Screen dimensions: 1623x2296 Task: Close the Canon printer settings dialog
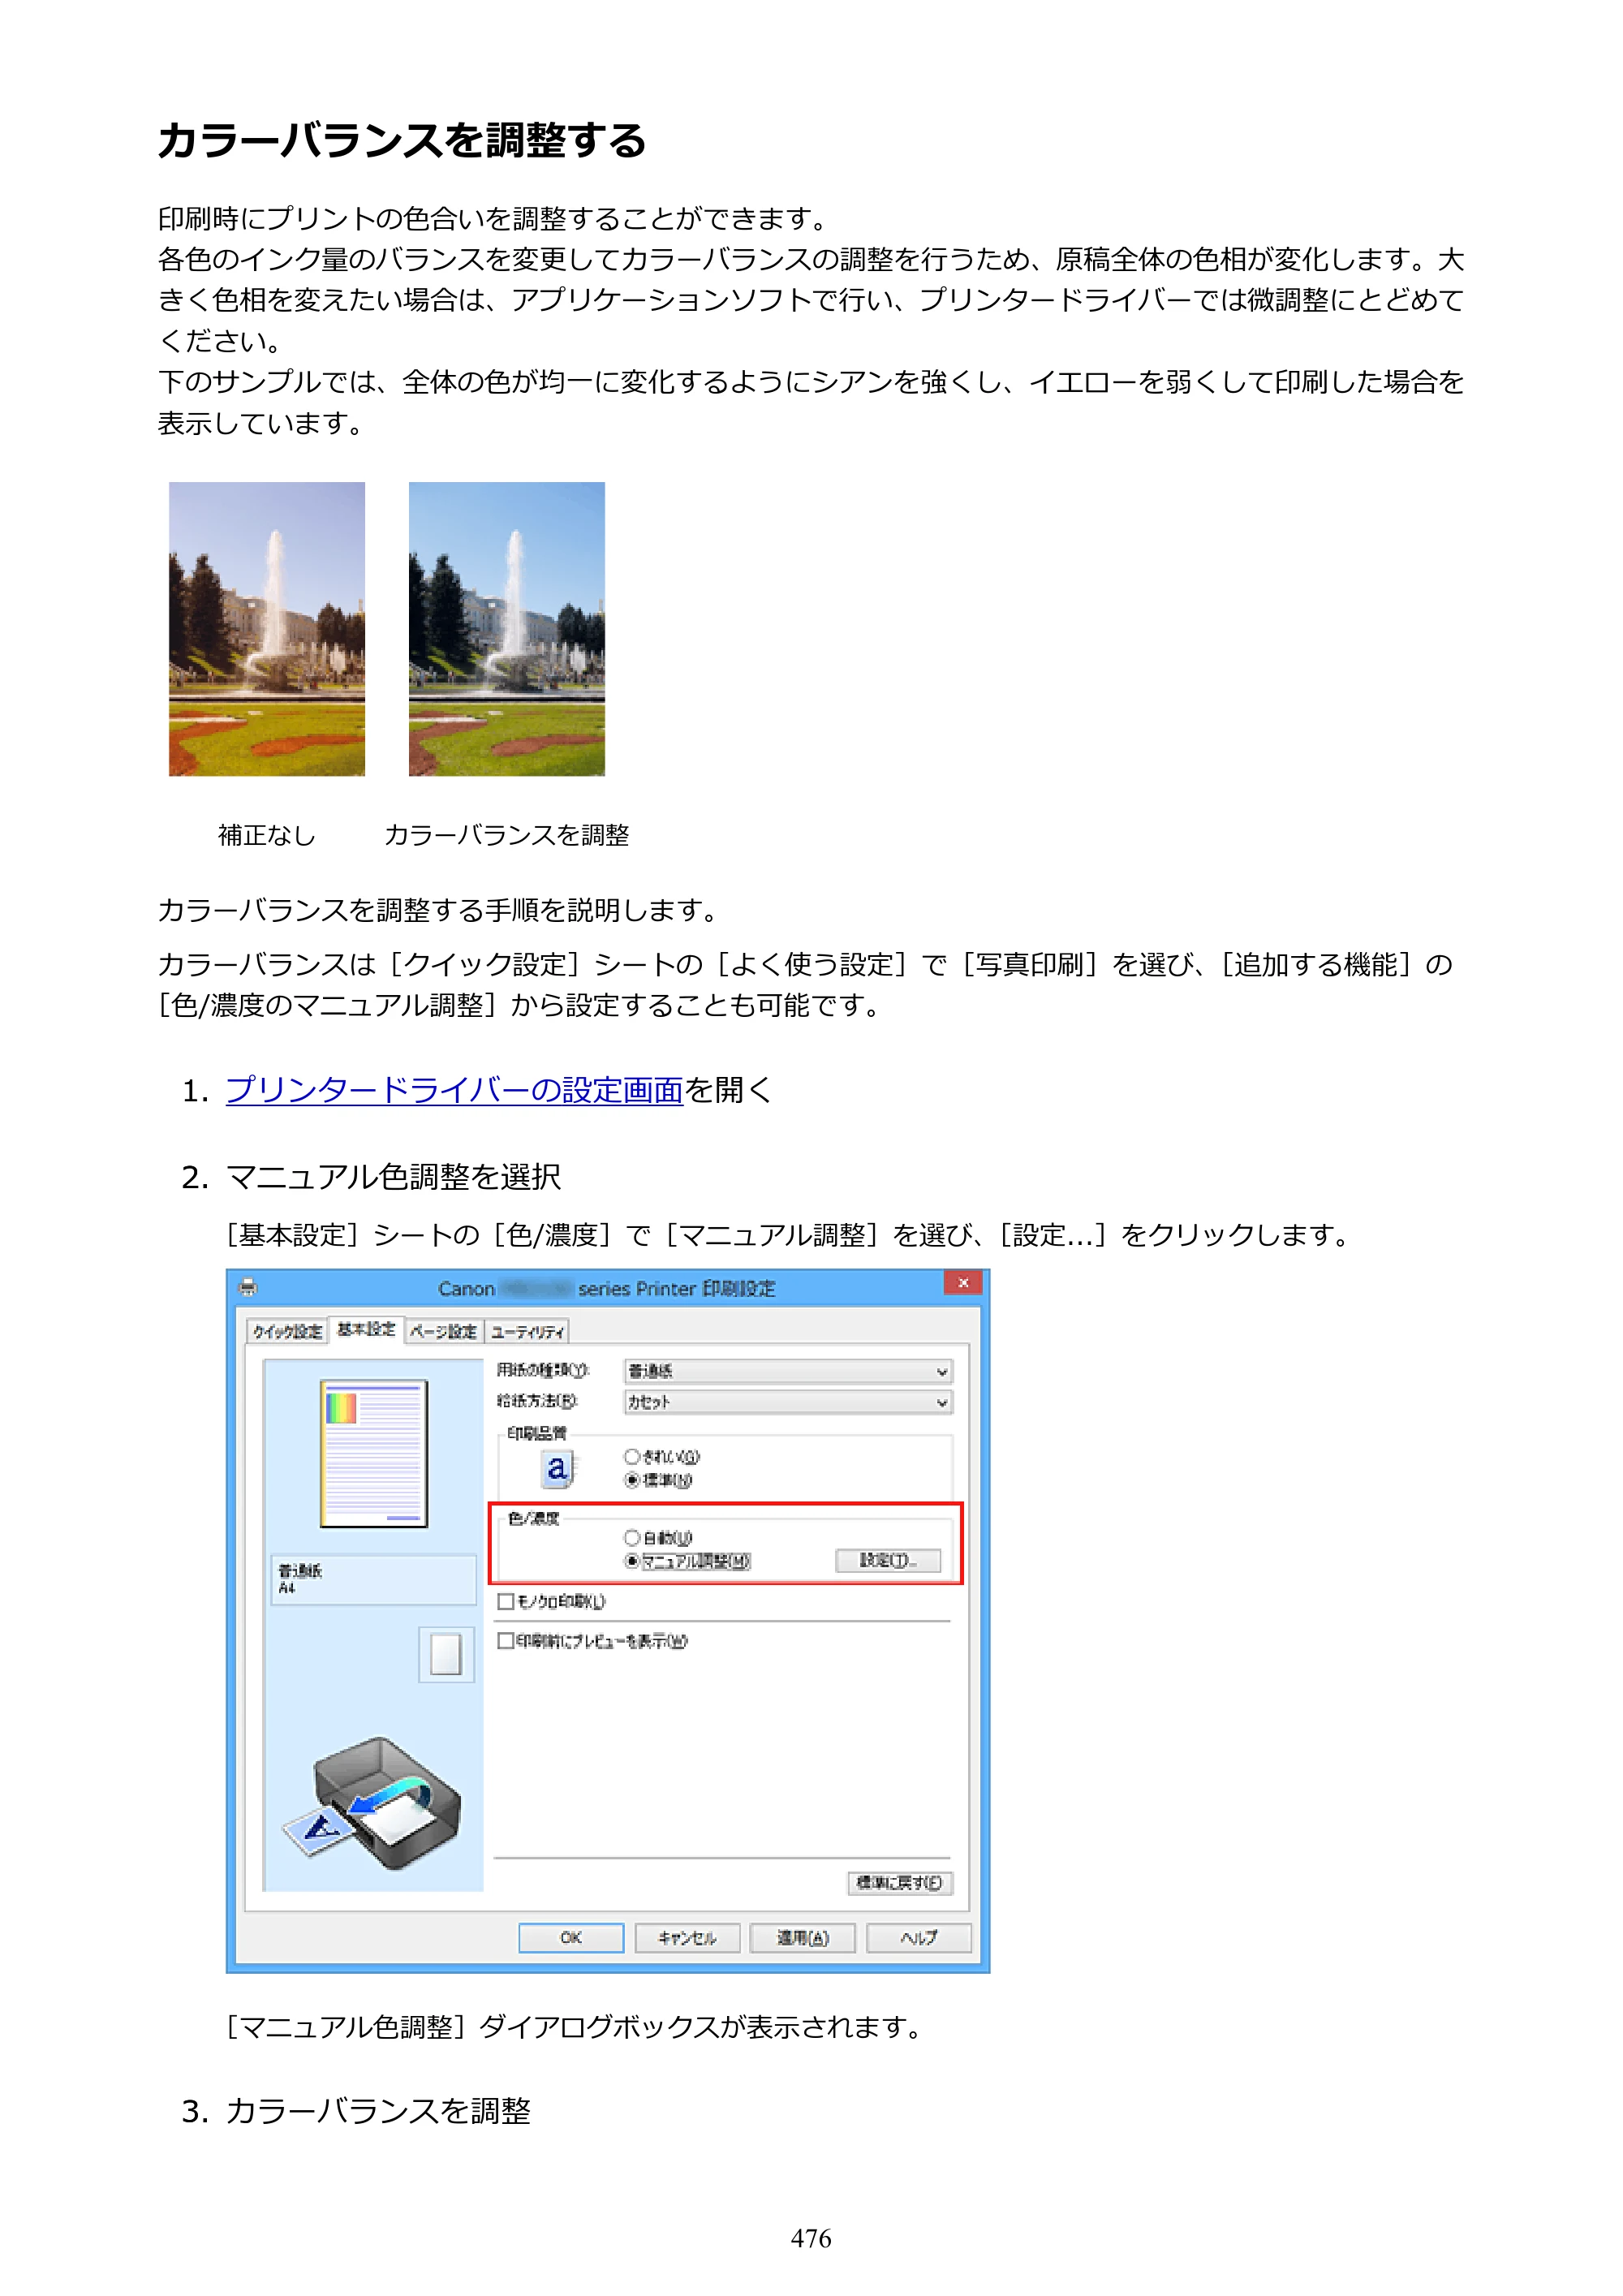pos(963,1283)
